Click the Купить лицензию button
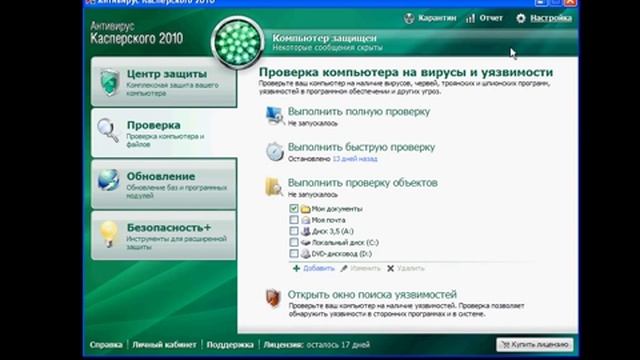This screenshot has height=360, width=640. tap(535, 344)
